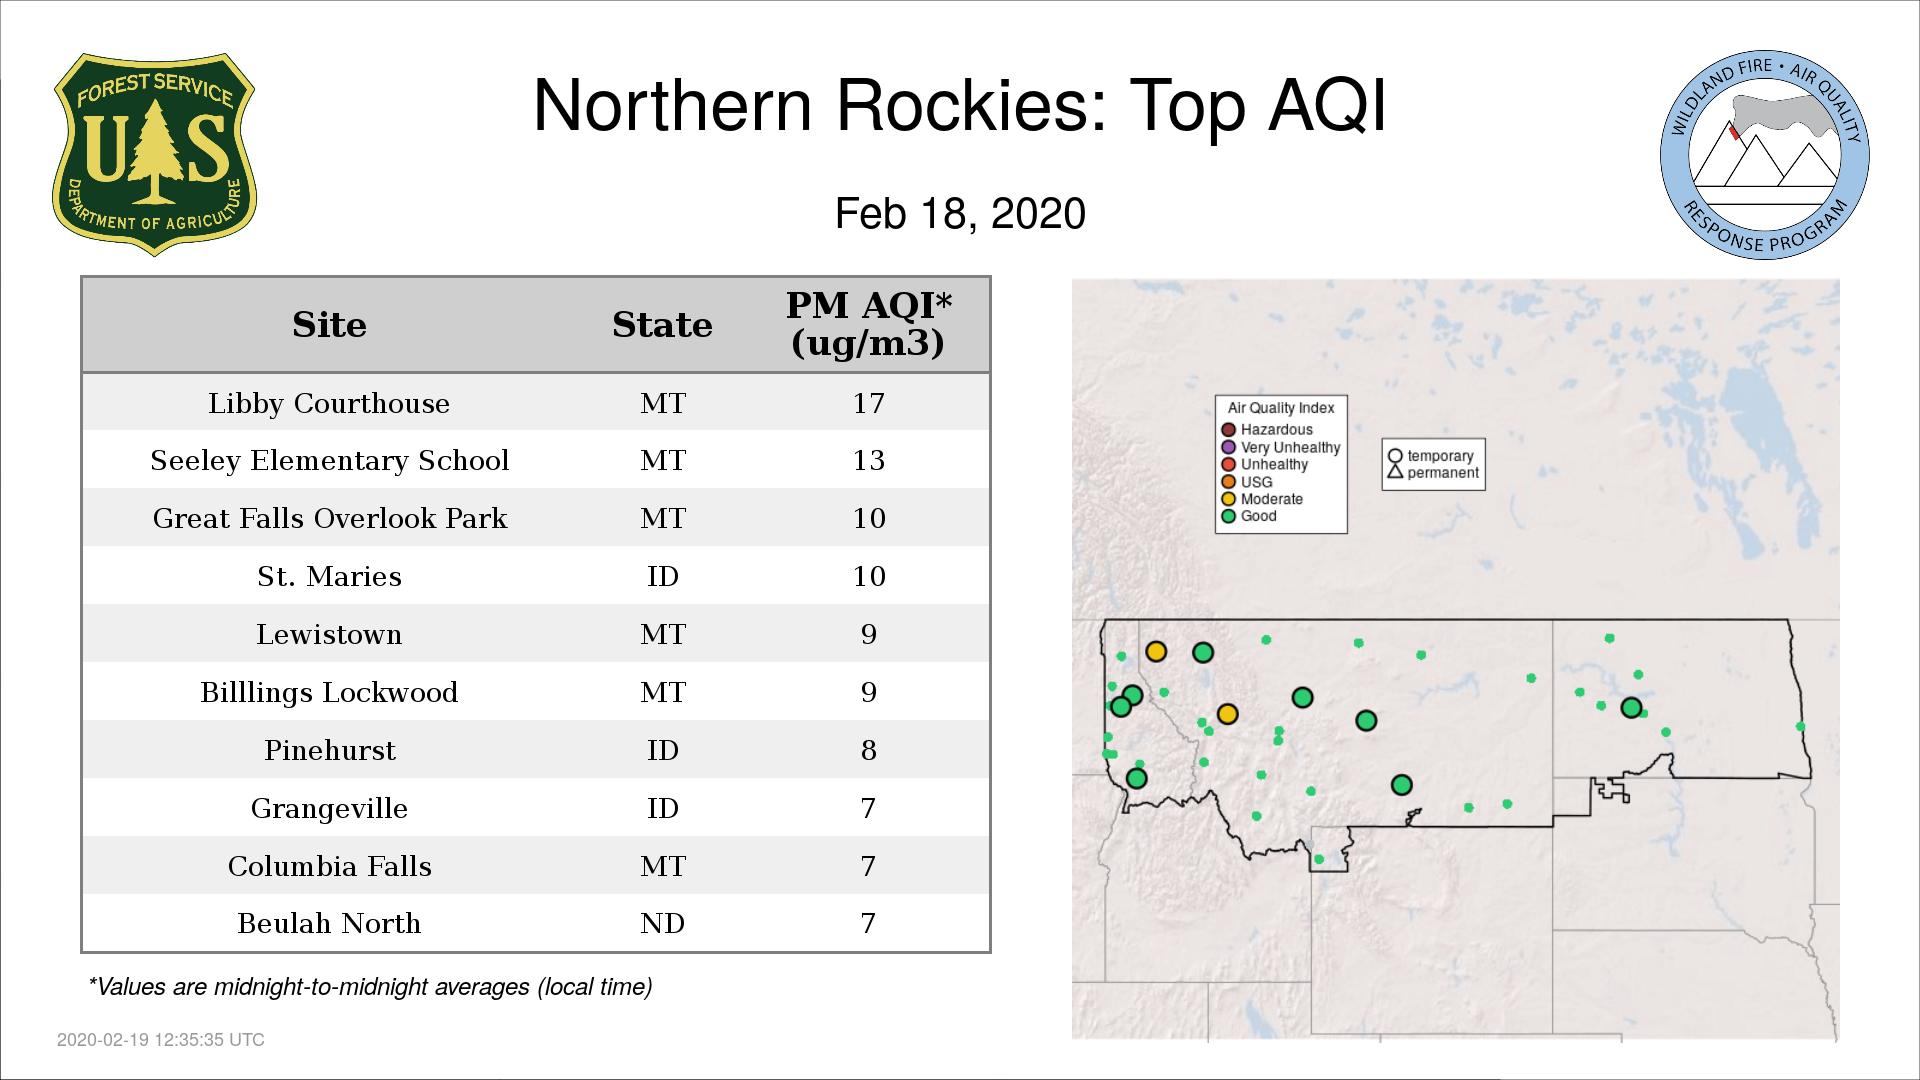Click the midnight-to-midnight averages footnote
Screen dimensions: 1920x1080
[x=370, y=987]
